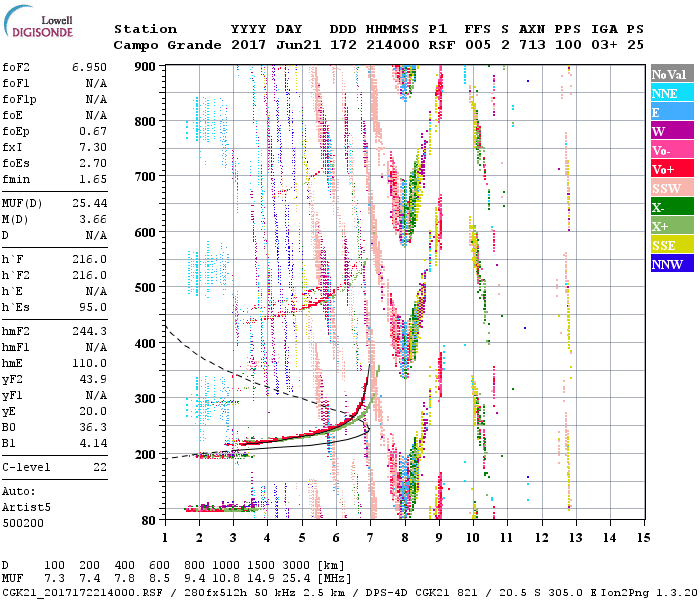Click the CGK21_2017172214000.RSF filename
Screen dimensions: 700x600
(x=83, y=593)
